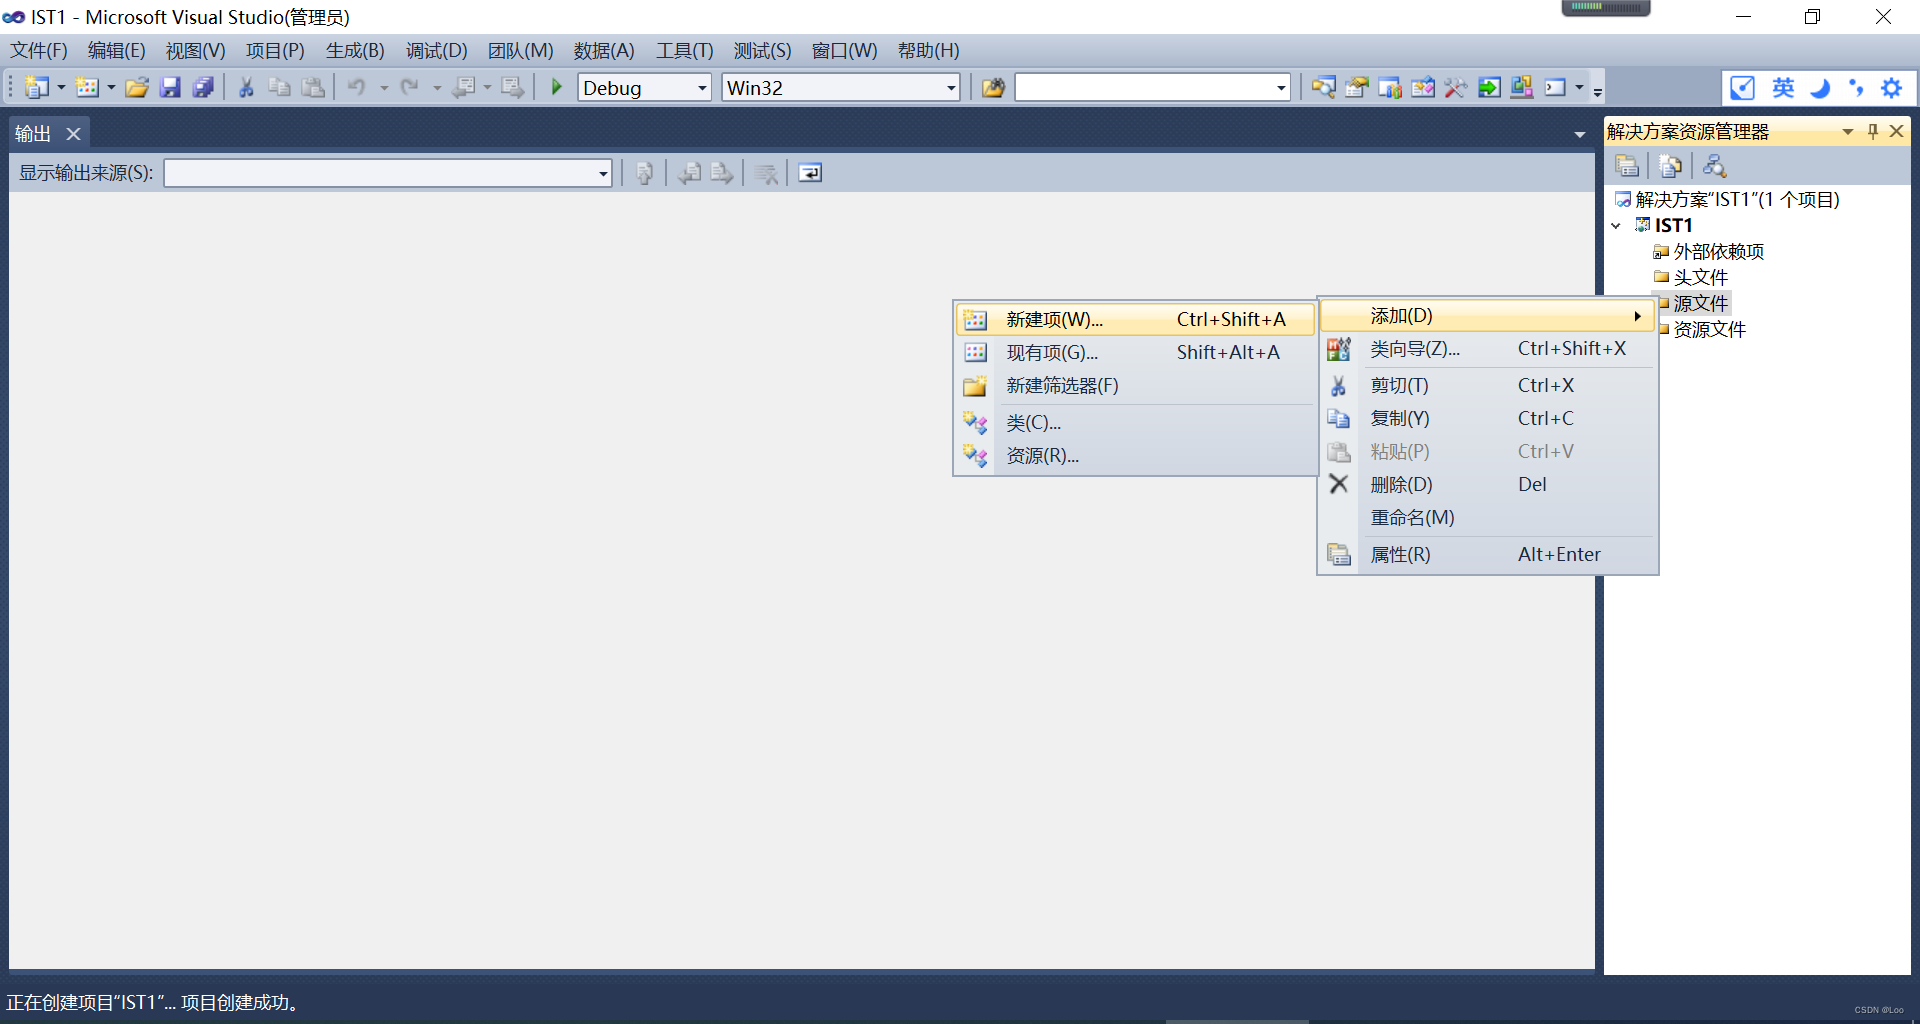Toggle word wrap in the Output window
1920x1024 pixels.
810,173
